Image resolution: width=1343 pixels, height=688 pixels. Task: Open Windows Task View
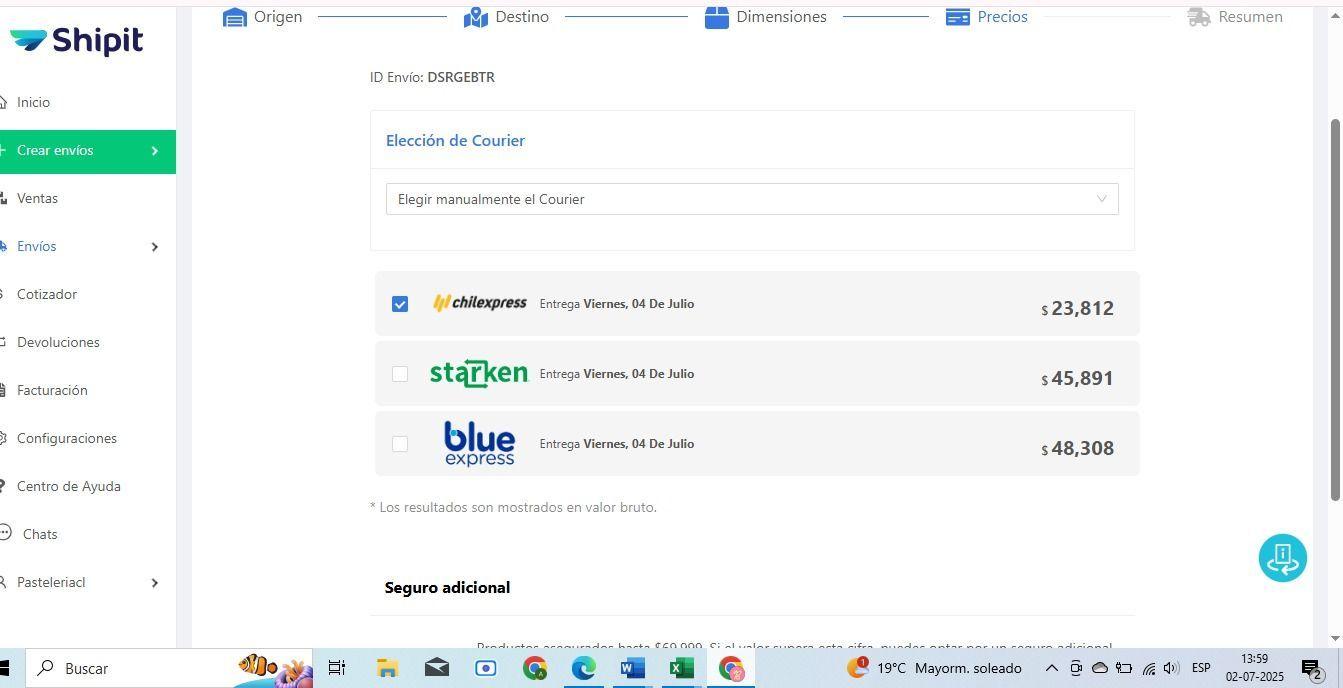(337, 668)
